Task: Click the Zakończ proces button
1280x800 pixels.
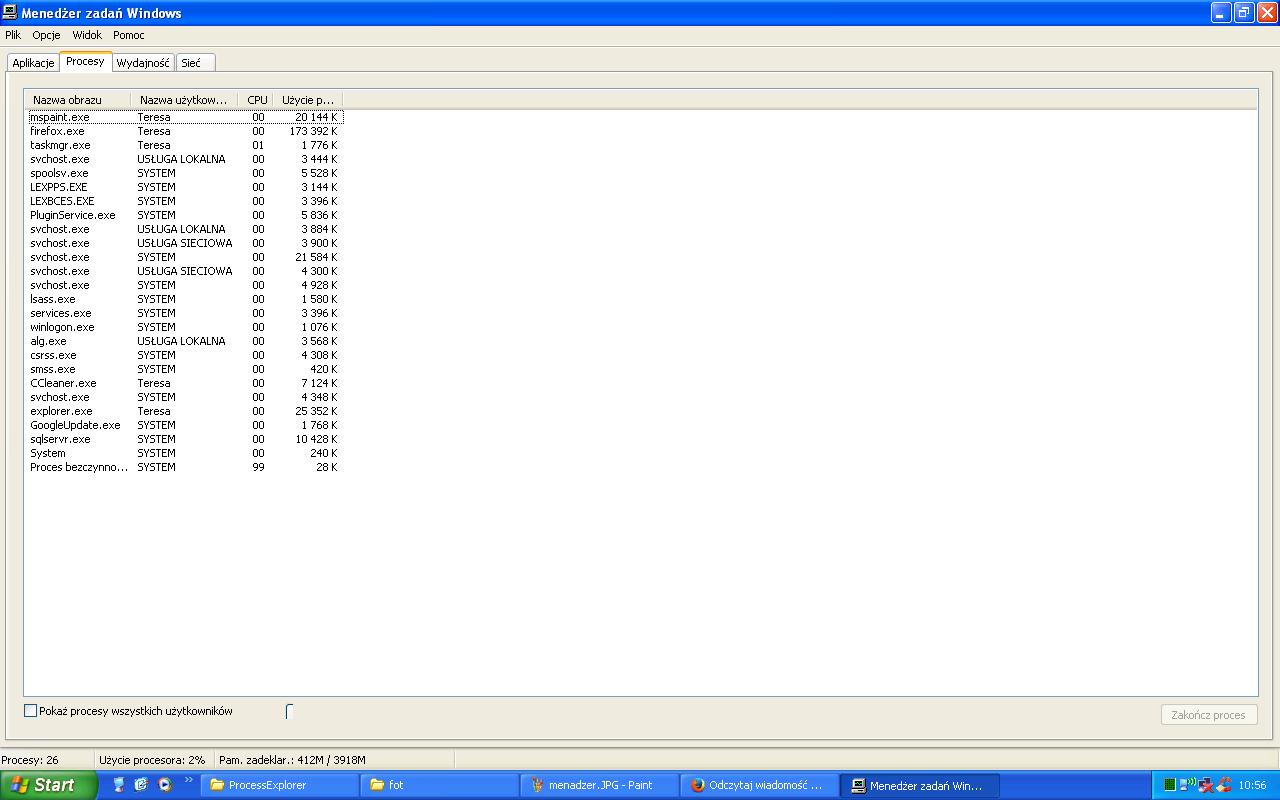Action: pos(1208,715)
